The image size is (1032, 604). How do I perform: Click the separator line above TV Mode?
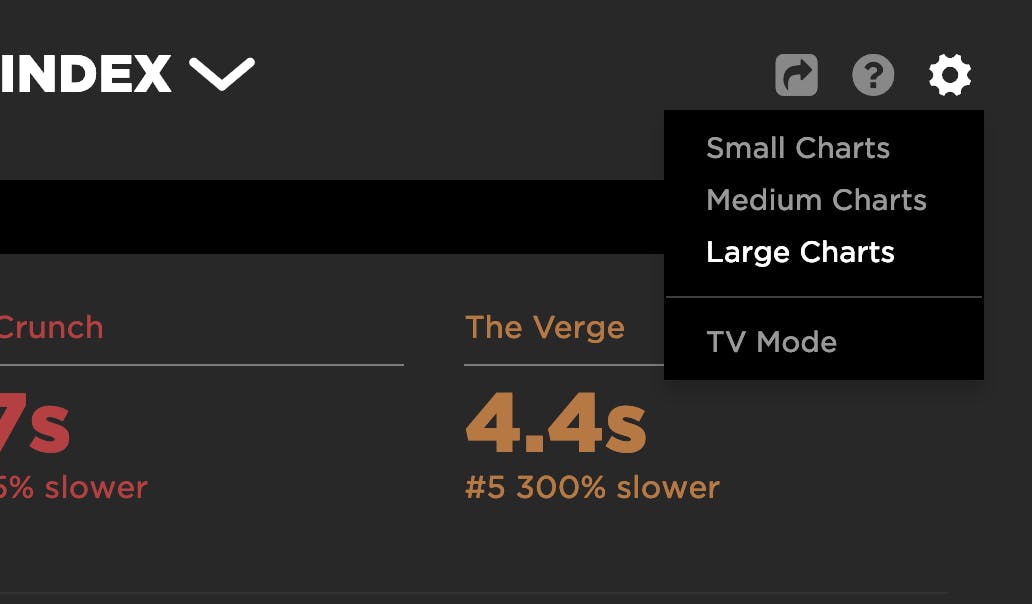[824, 297]
